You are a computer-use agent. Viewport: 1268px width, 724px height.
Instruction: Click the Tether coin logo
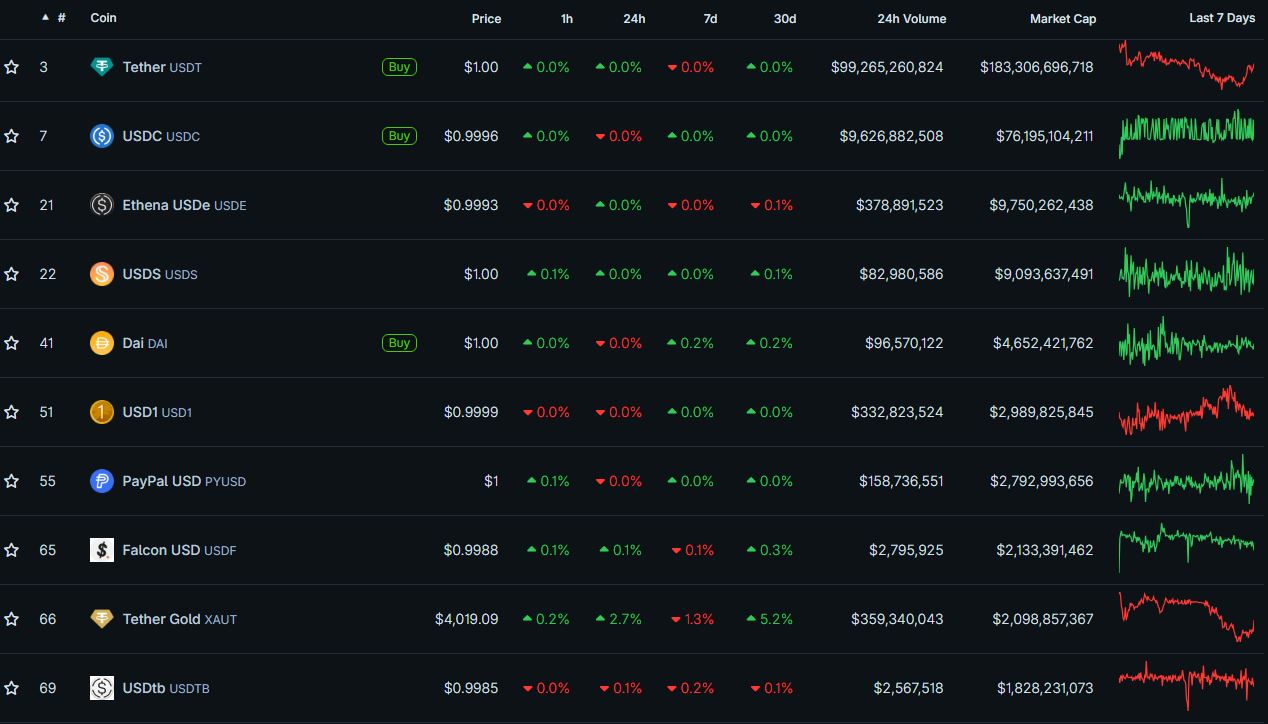click(x=102, y=66)
